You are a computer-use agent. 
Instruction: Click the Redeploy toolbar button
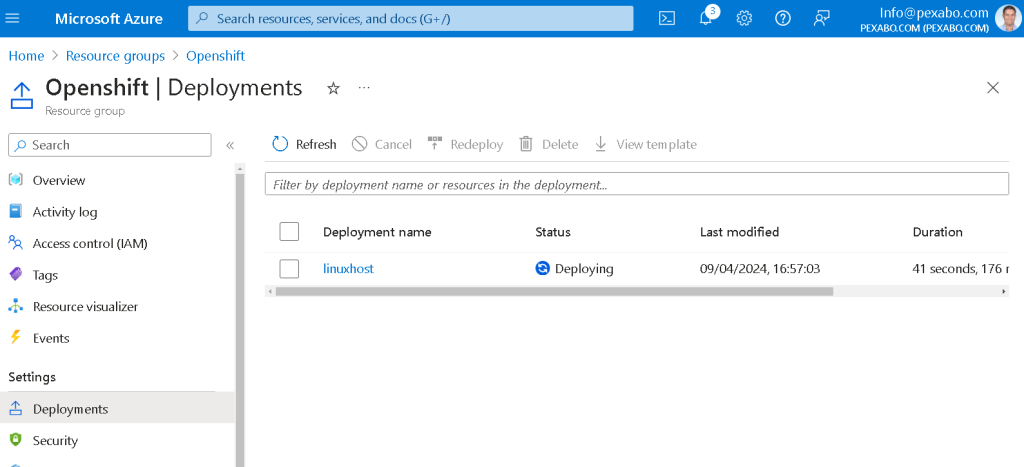[465, 144]
